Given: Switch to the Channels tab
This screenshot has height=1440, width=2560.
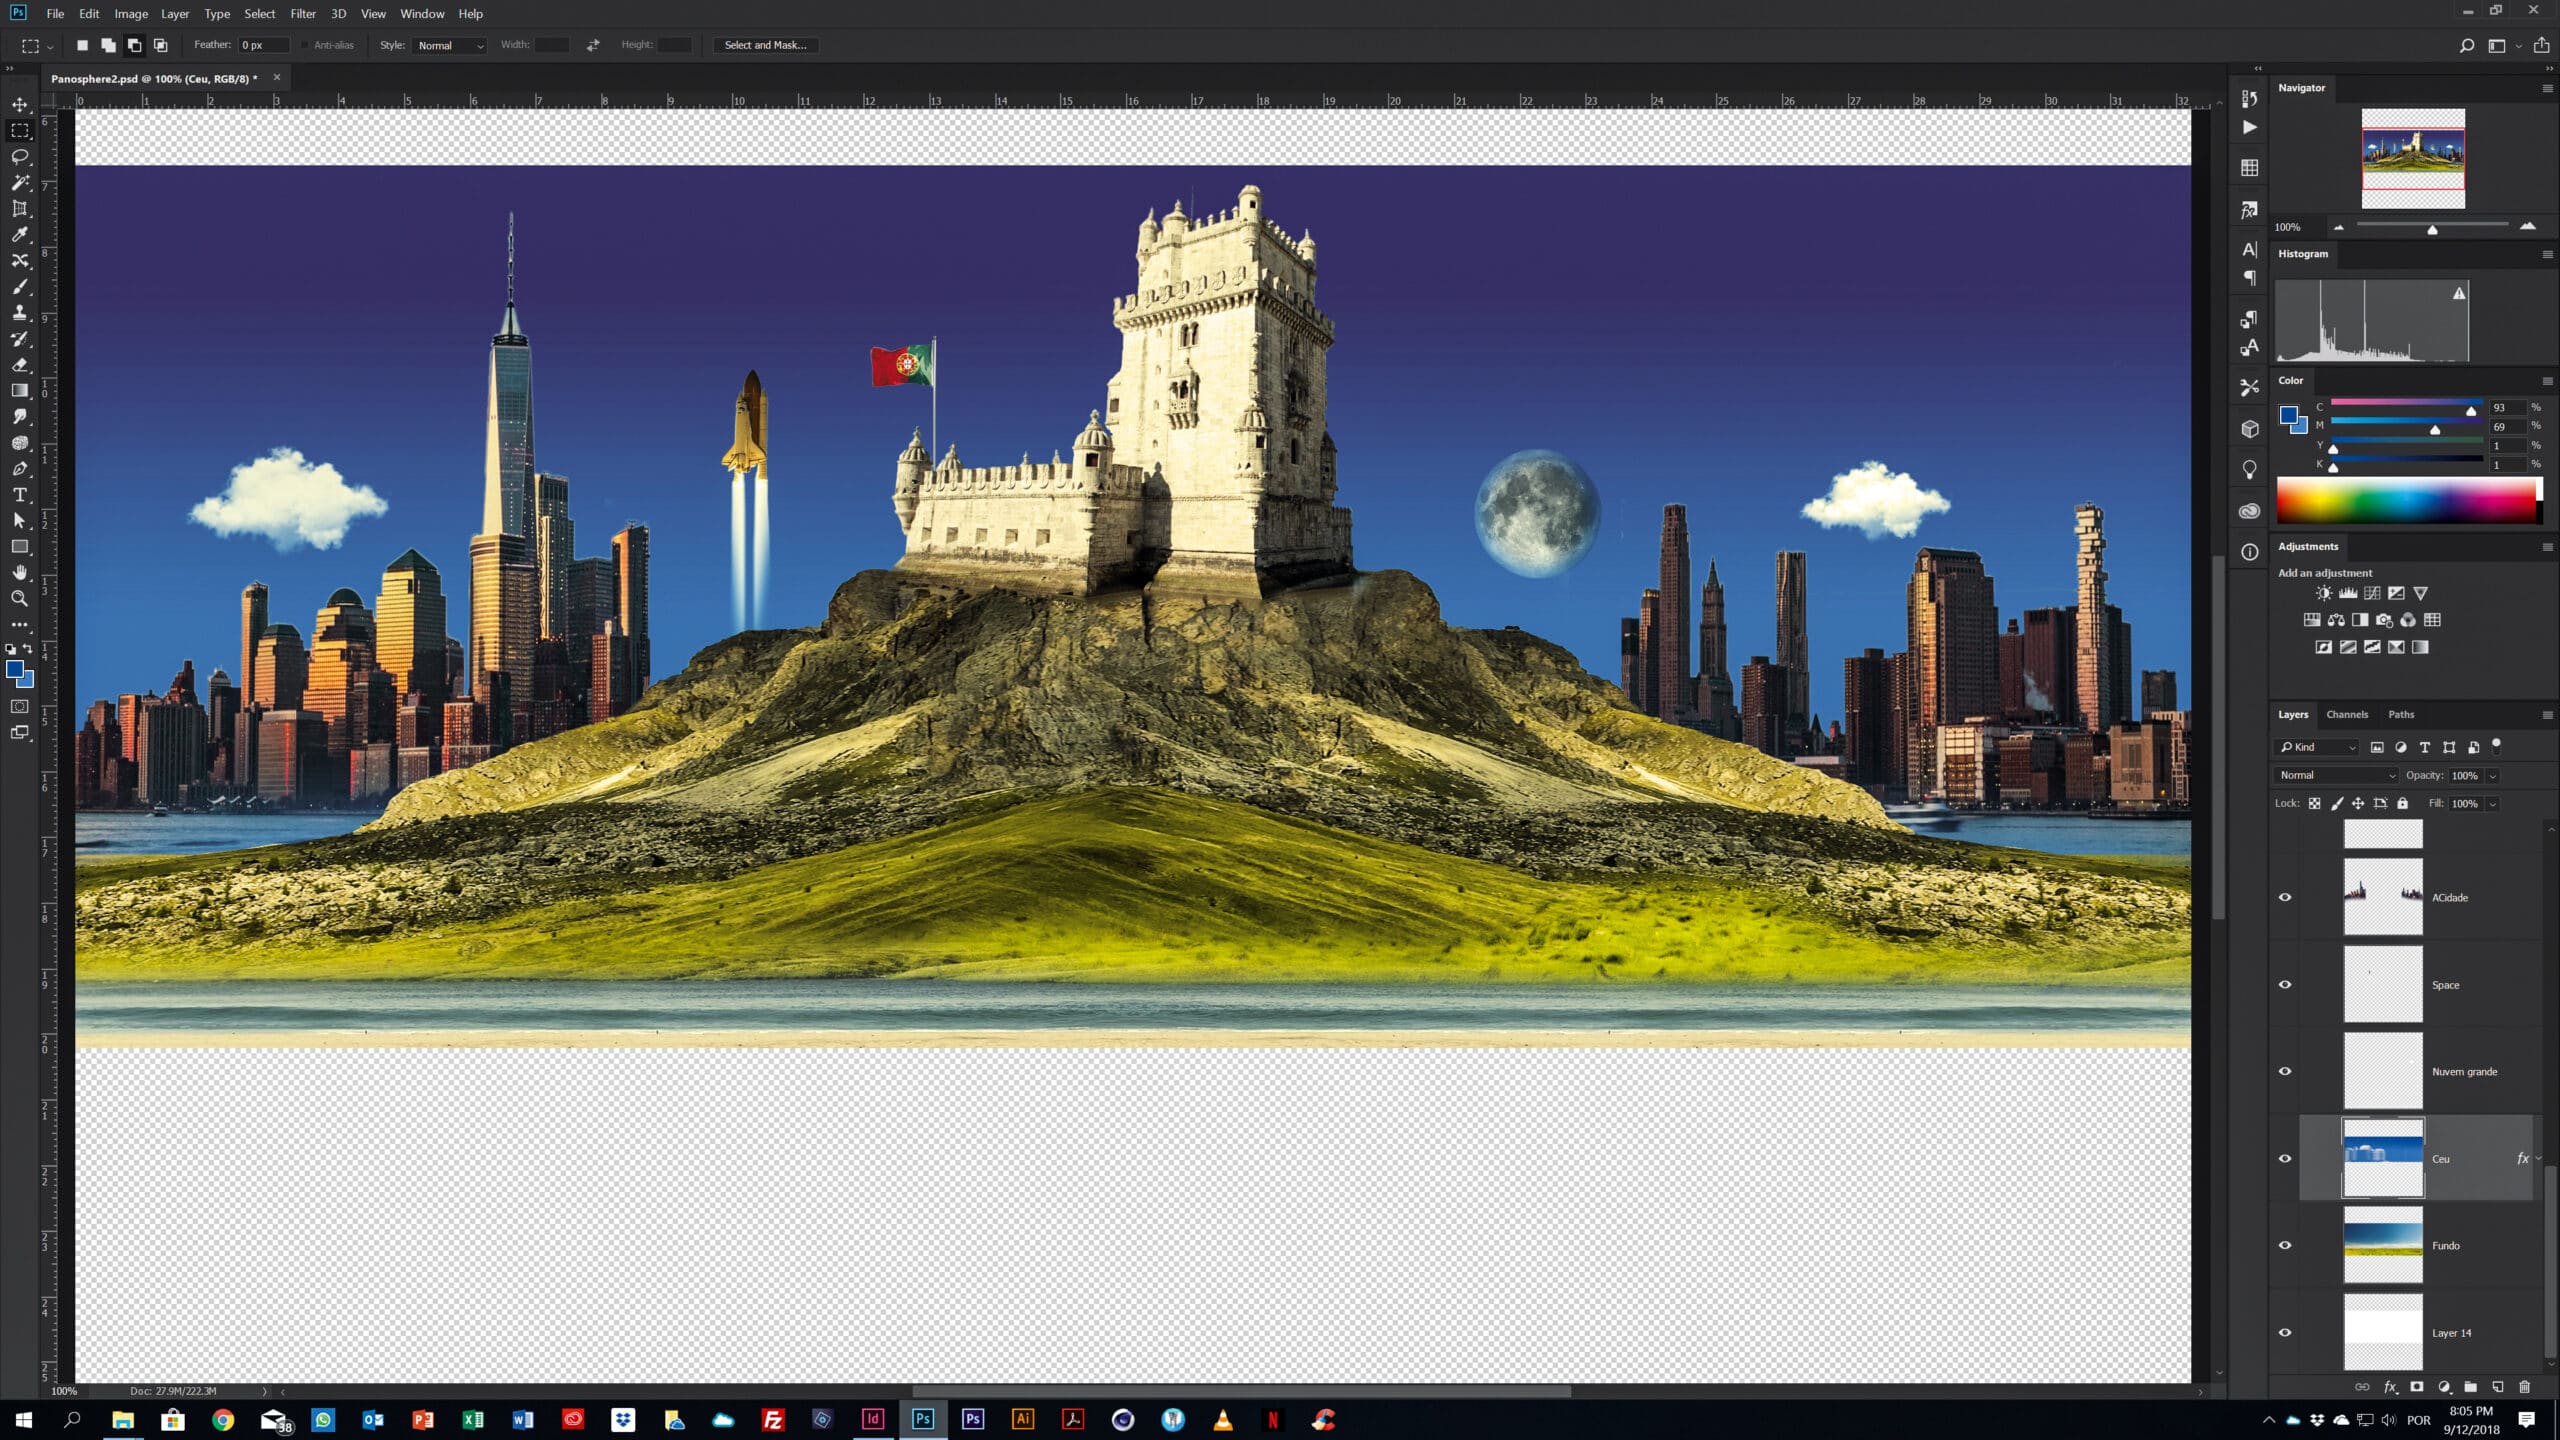Looking at the screenshot, I should click(x=2346, y=714).
